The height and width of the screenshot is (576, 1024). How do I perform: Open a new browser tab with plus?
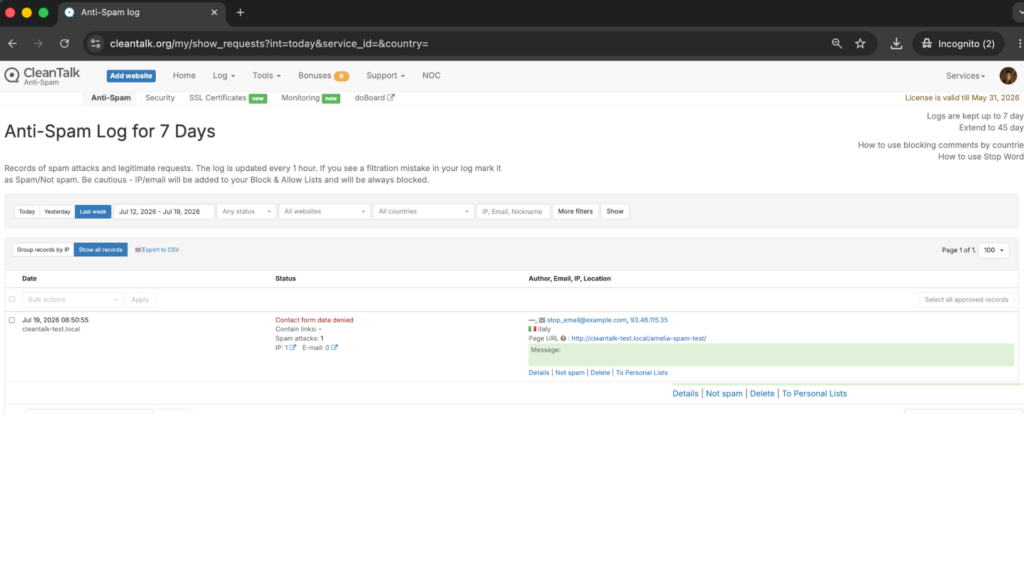(x=240, y=12)
